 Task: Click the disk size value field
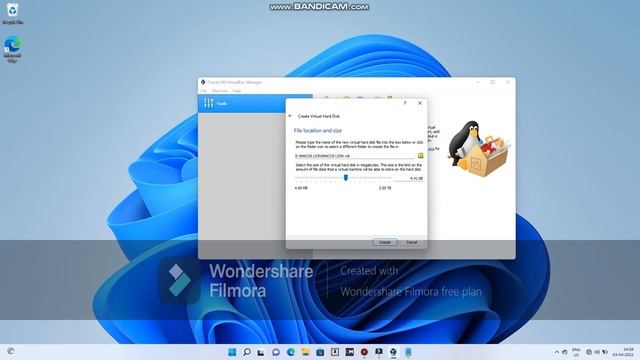(x=409, y=178)
